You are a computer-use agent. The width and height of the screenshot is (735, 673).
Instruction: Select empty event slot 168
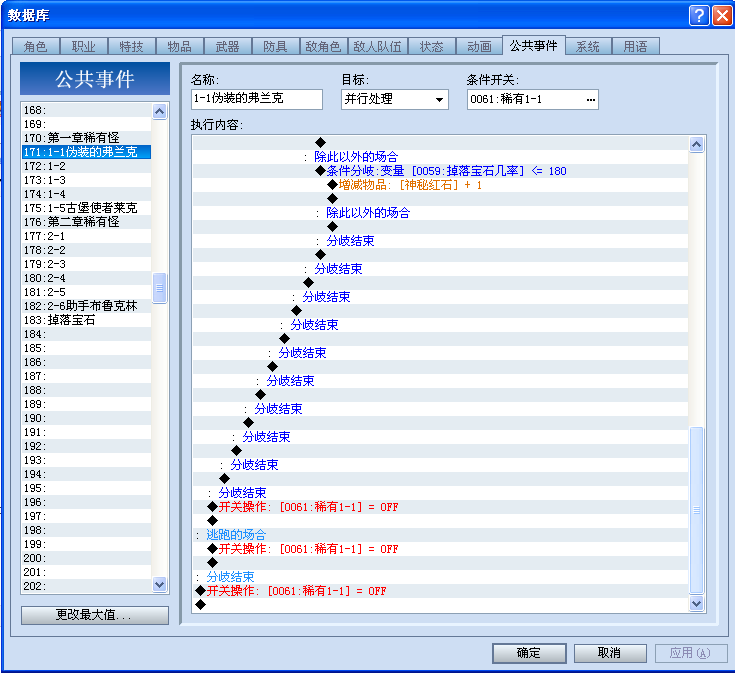coord(86,110)
